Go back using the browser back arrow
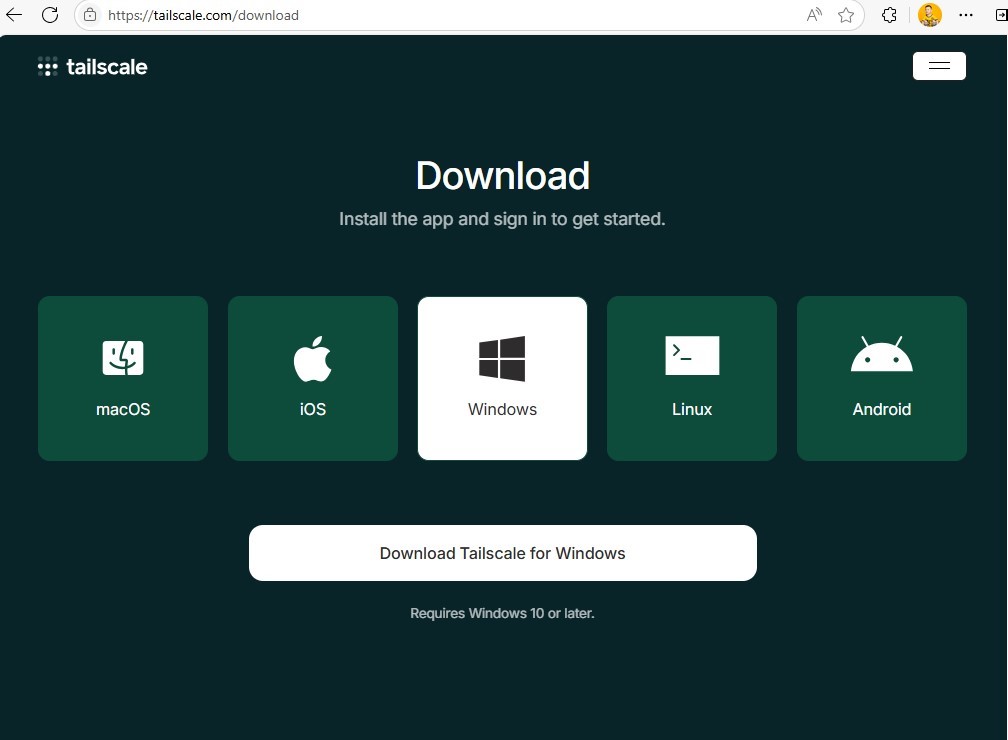Screen dimensions: 1008x740 point(14,15)
